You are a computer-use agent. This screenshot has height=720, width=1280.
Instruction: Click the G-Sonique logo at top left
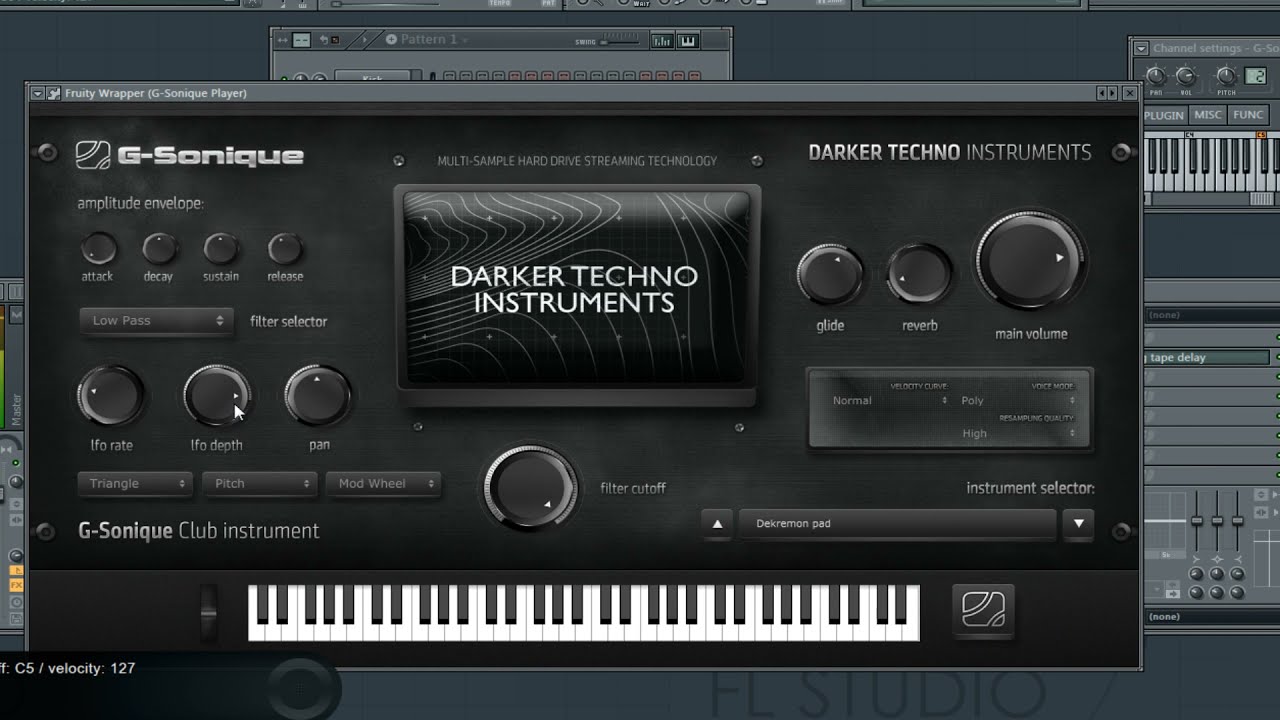coord(190,155)
